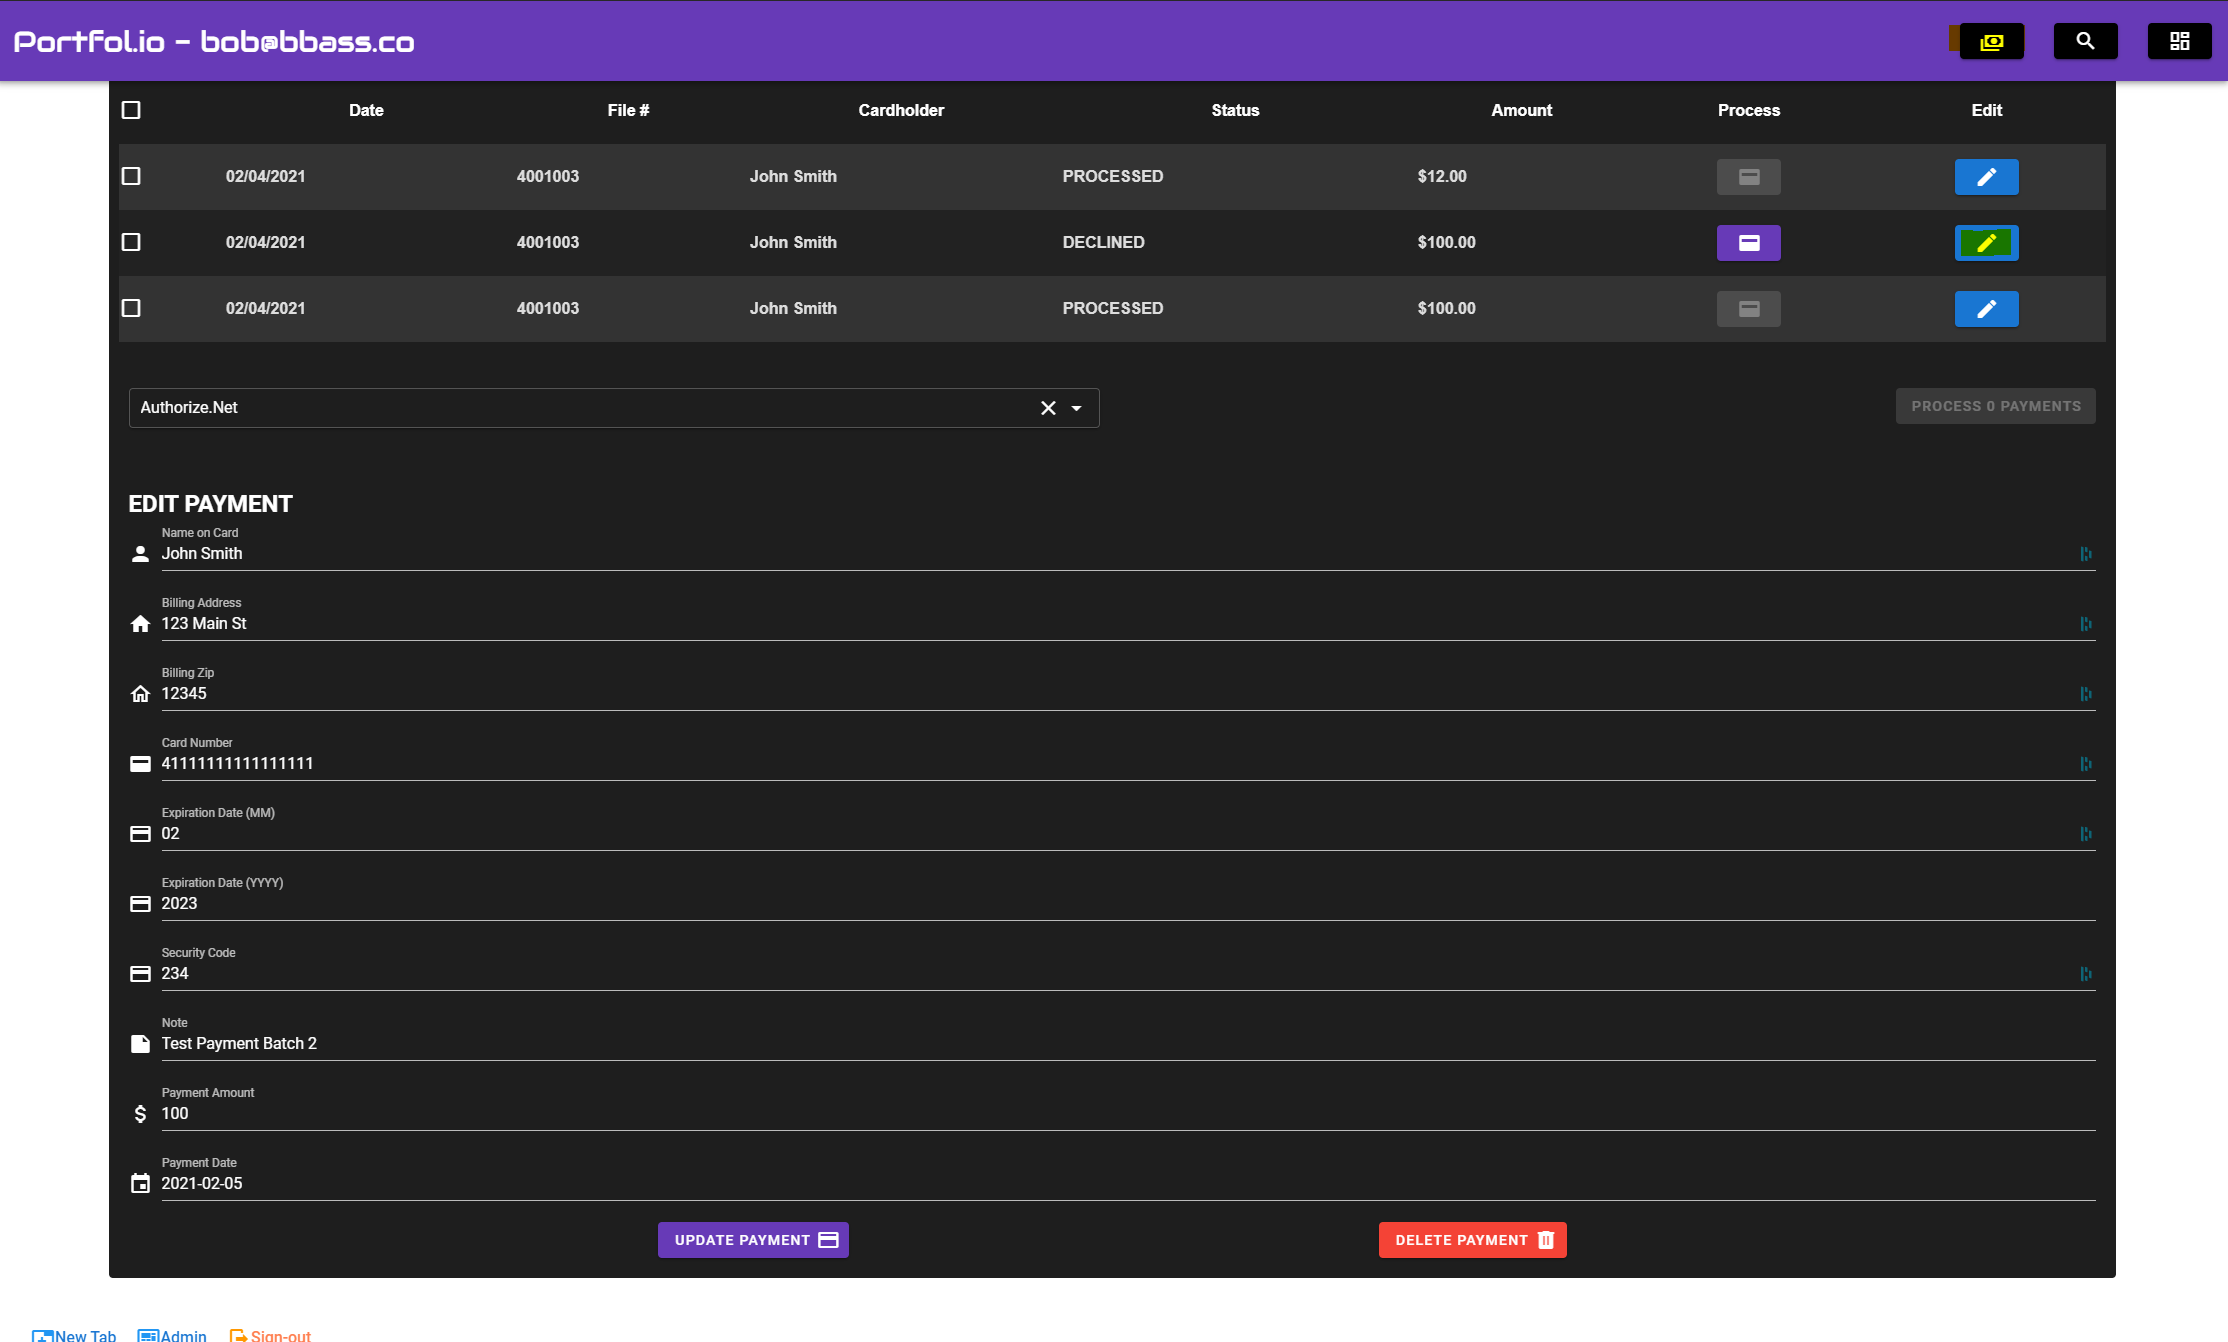Viewport: 2228px width, 1342px height.
Task: Sort by the Status column header
Action: tap(1235, 110)
